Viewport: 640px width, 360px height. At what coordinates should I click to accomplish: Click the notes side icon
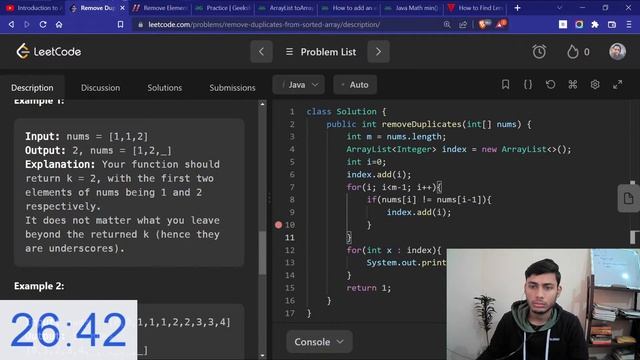coord(629,199)
